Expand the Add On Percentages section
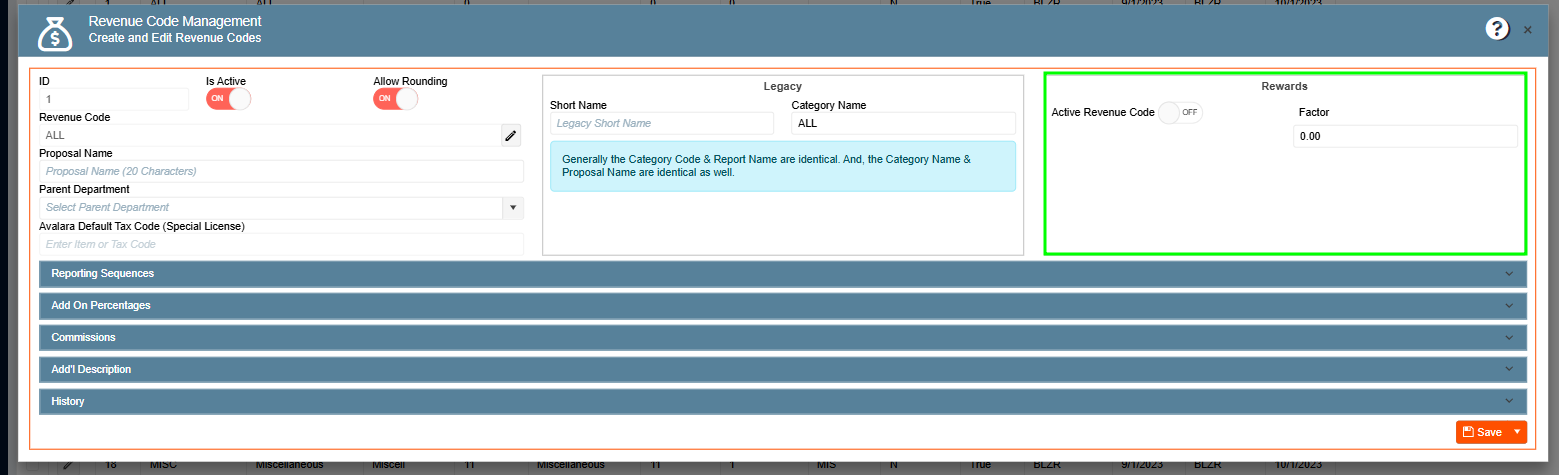This screenshot has height=475, width=1559. (782, 305)
